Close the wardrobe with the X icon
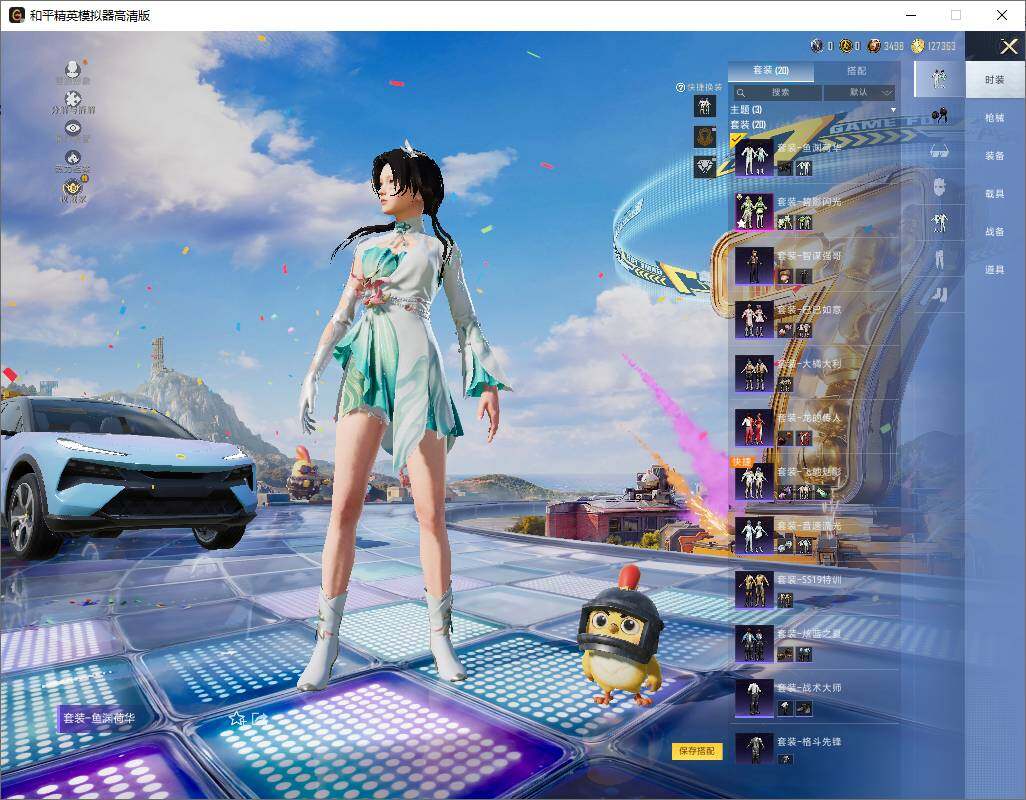The width and height of the screenshot is (1026, 800). [1008, 46]
